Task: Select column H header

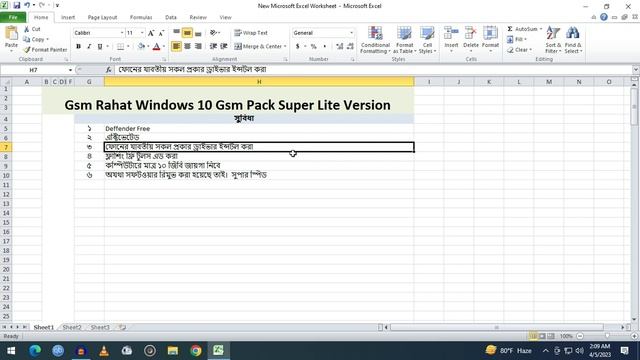Action: point(259,82)
